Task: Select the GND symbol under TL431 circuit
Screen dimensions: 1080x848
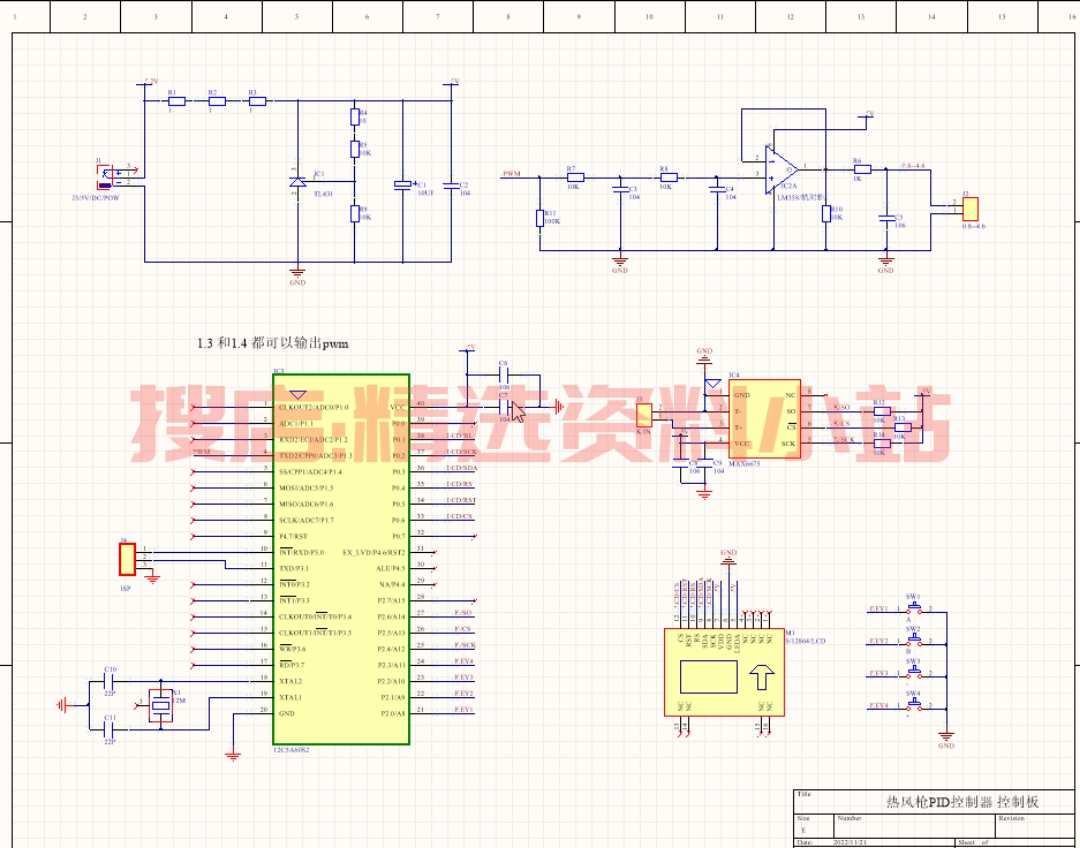Action: (x=298, y=273)
